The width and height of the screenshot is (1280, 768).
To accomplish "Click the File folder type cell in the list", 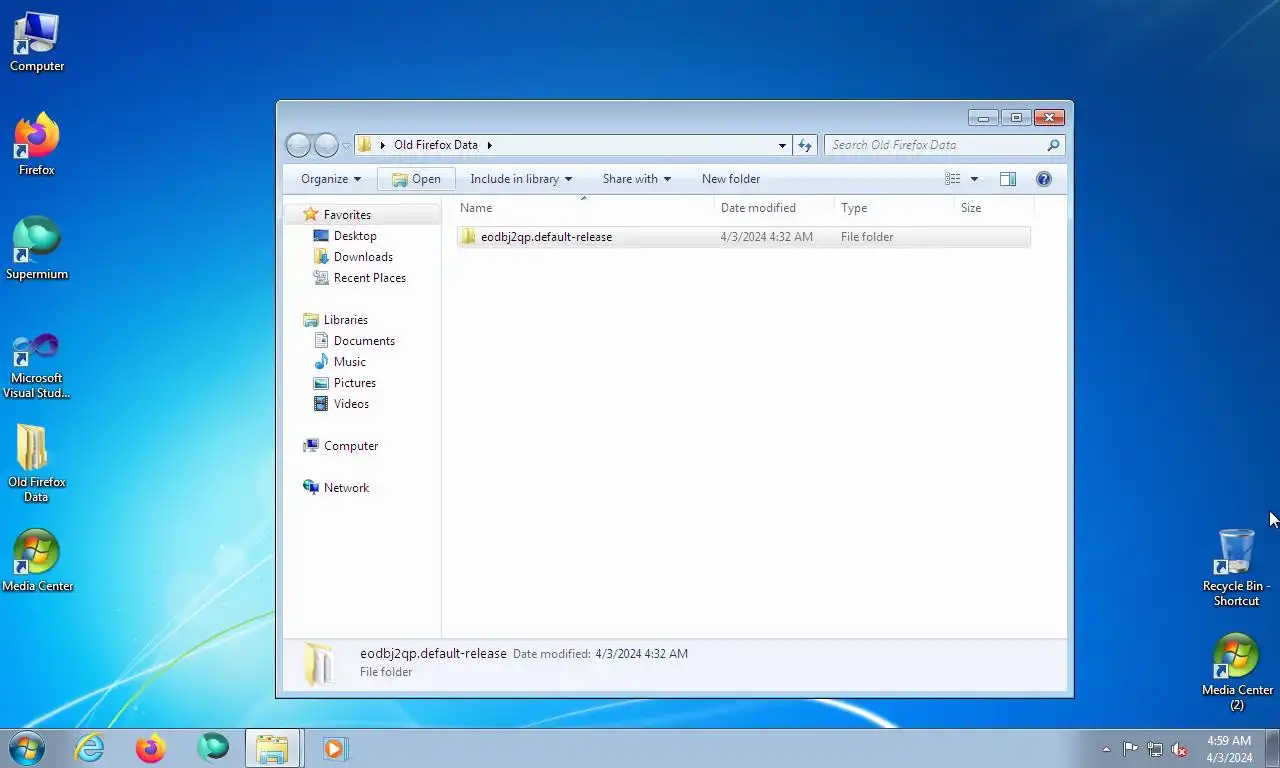I will click(867, 237).
